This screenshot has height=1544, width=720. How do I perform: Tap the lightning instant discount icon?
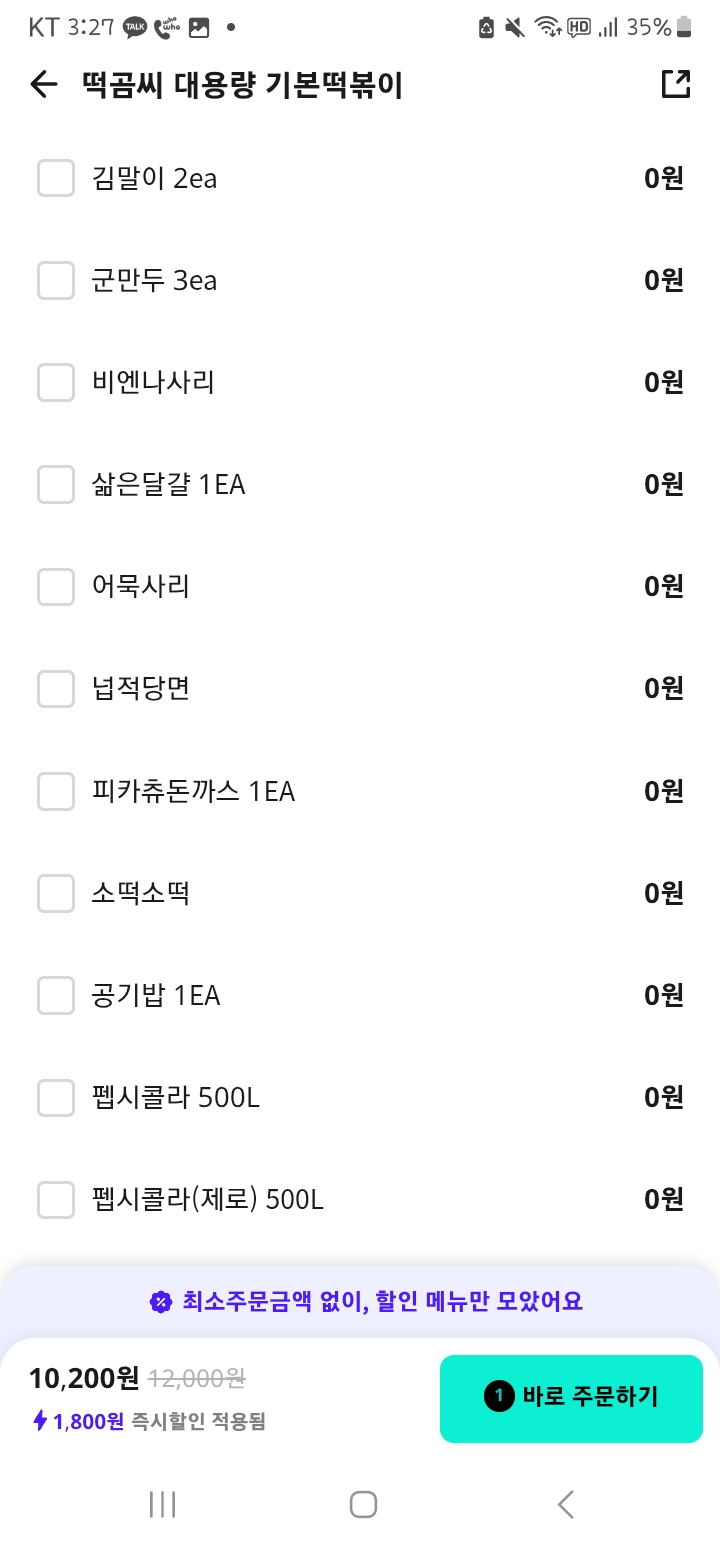click(x=40, y=1420)
